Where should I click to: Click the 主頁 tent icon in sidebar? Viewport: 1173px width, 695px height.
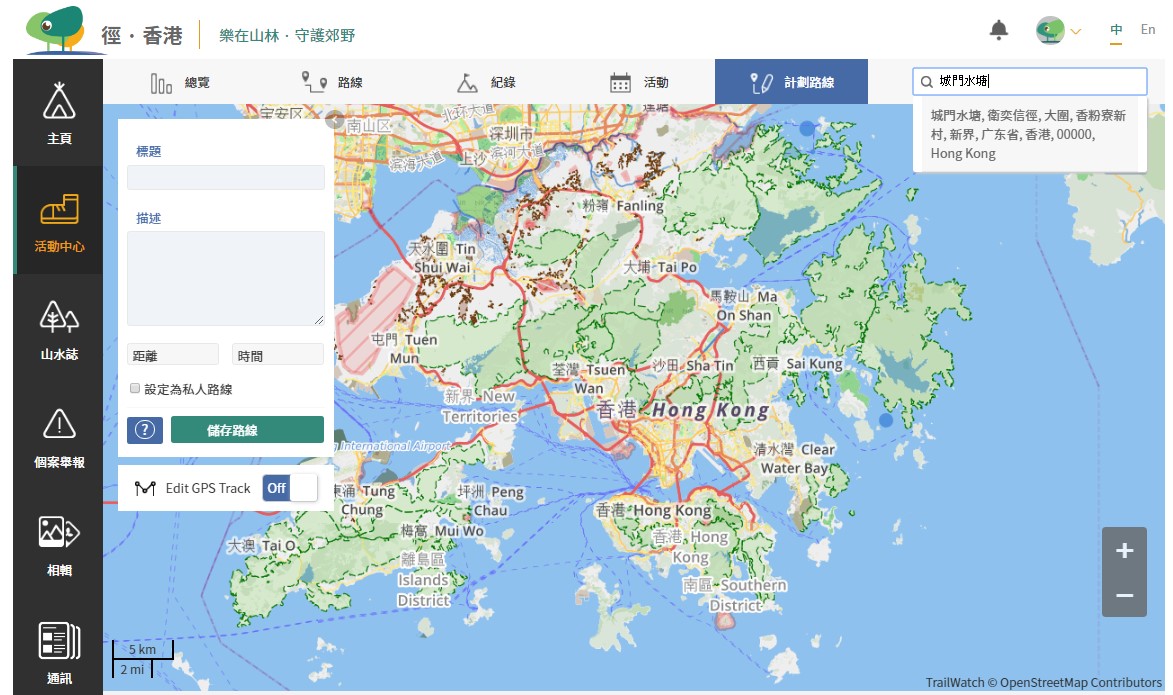coord(59,103)
